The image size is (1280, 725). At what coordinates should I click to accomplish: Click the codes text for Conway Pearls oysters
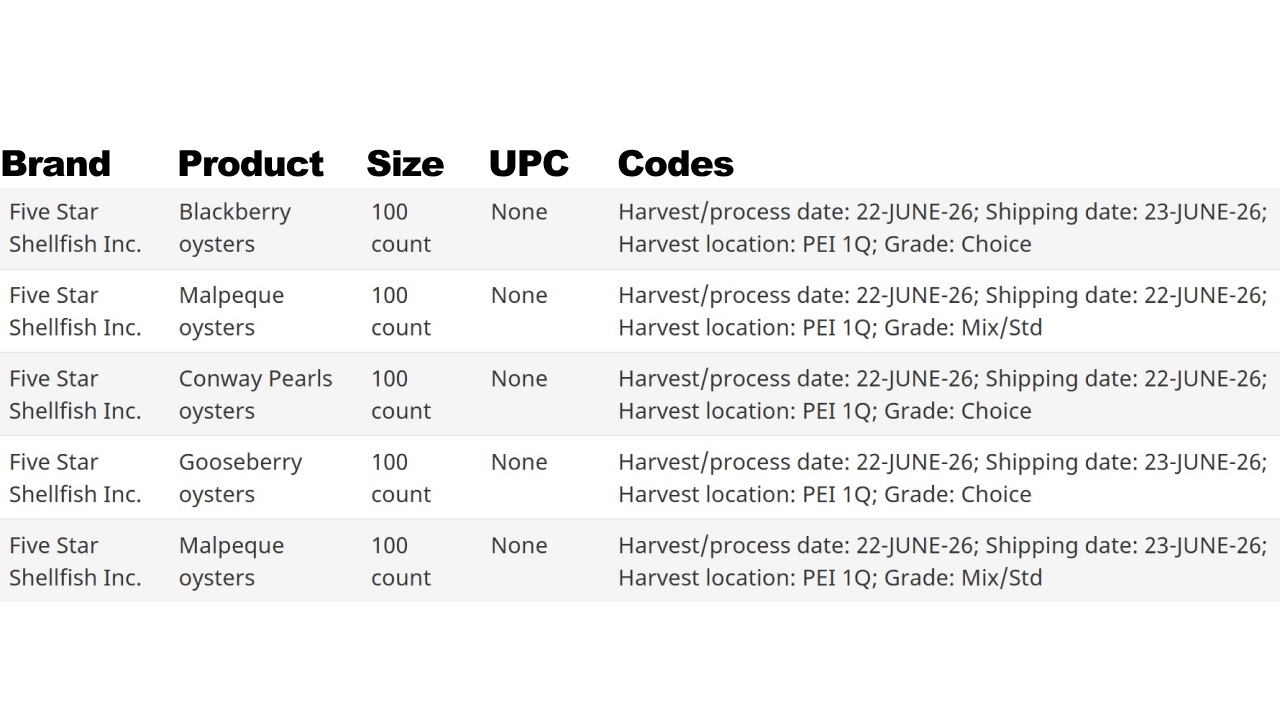[943, 395]
